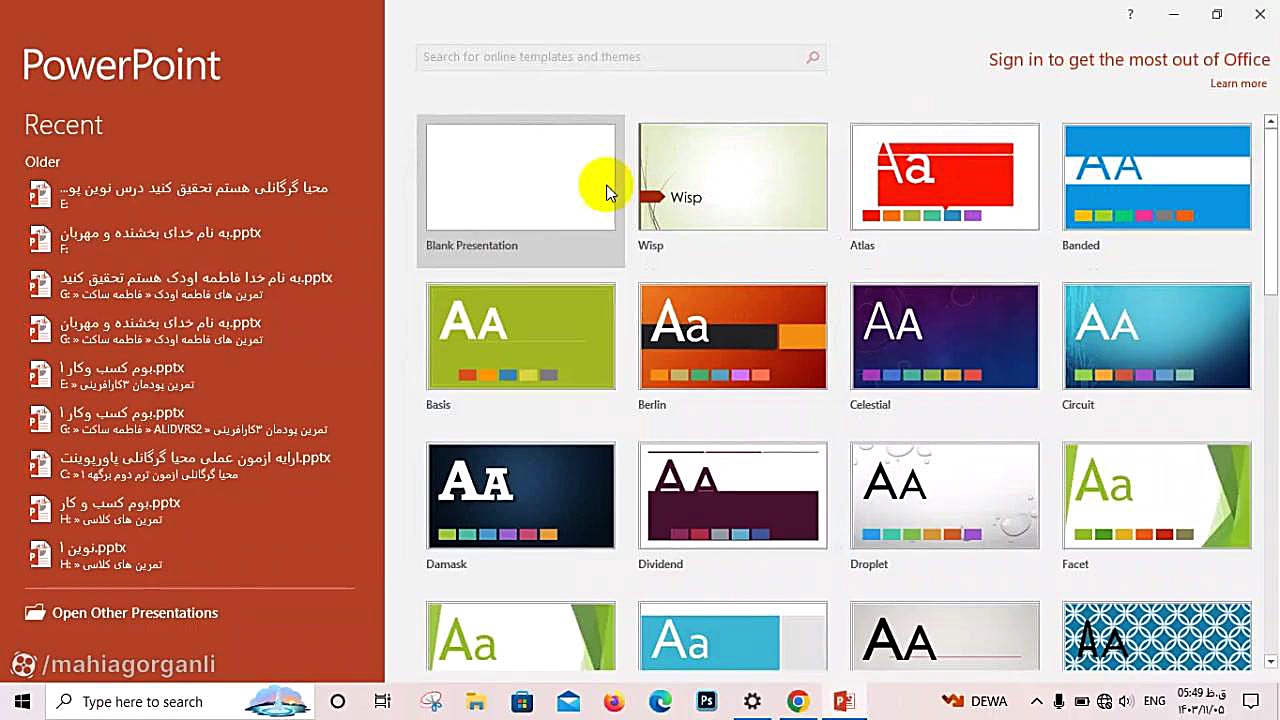The image size is (1280, 720).
Task: Select the Basis template
Action: (x=521, y=337)
